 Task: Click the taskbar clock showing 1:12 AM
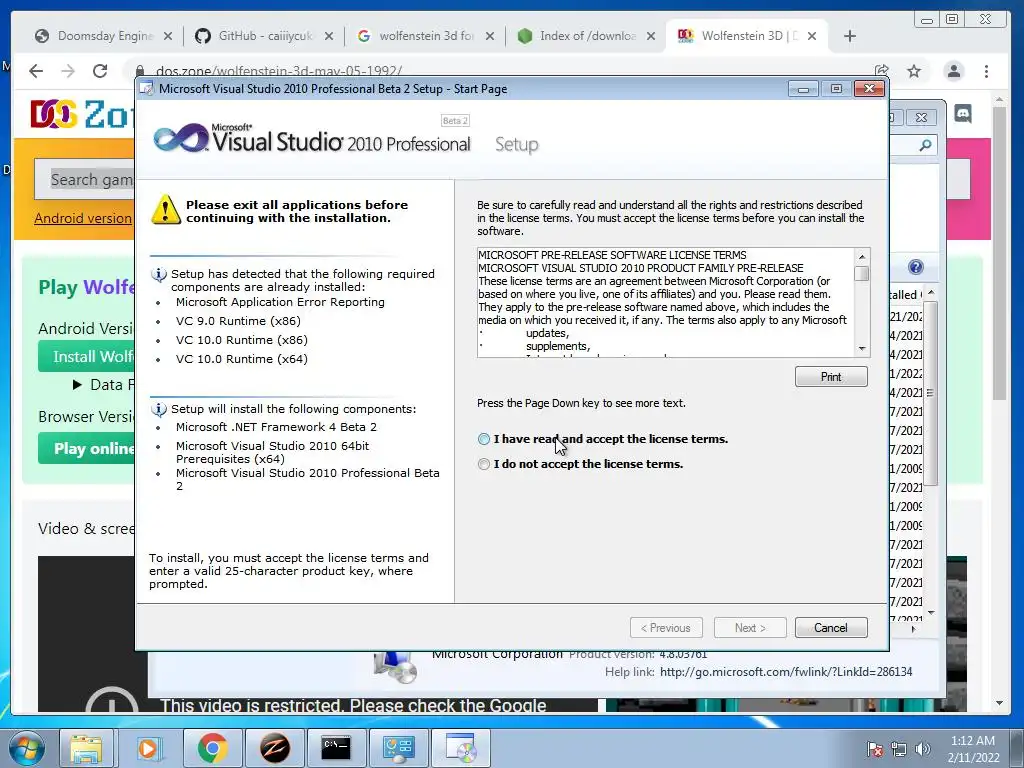click(973, 749)
